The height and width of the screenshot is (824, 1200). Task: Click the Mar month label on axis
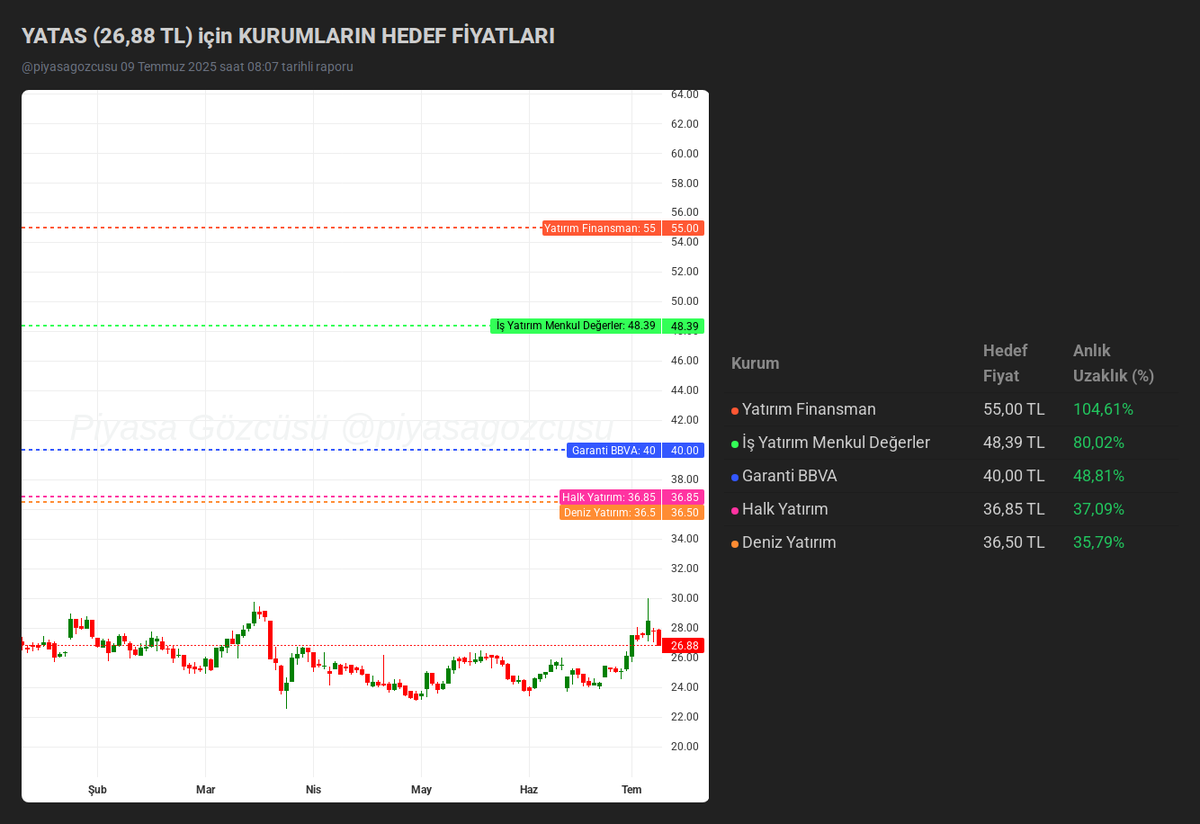205,790
